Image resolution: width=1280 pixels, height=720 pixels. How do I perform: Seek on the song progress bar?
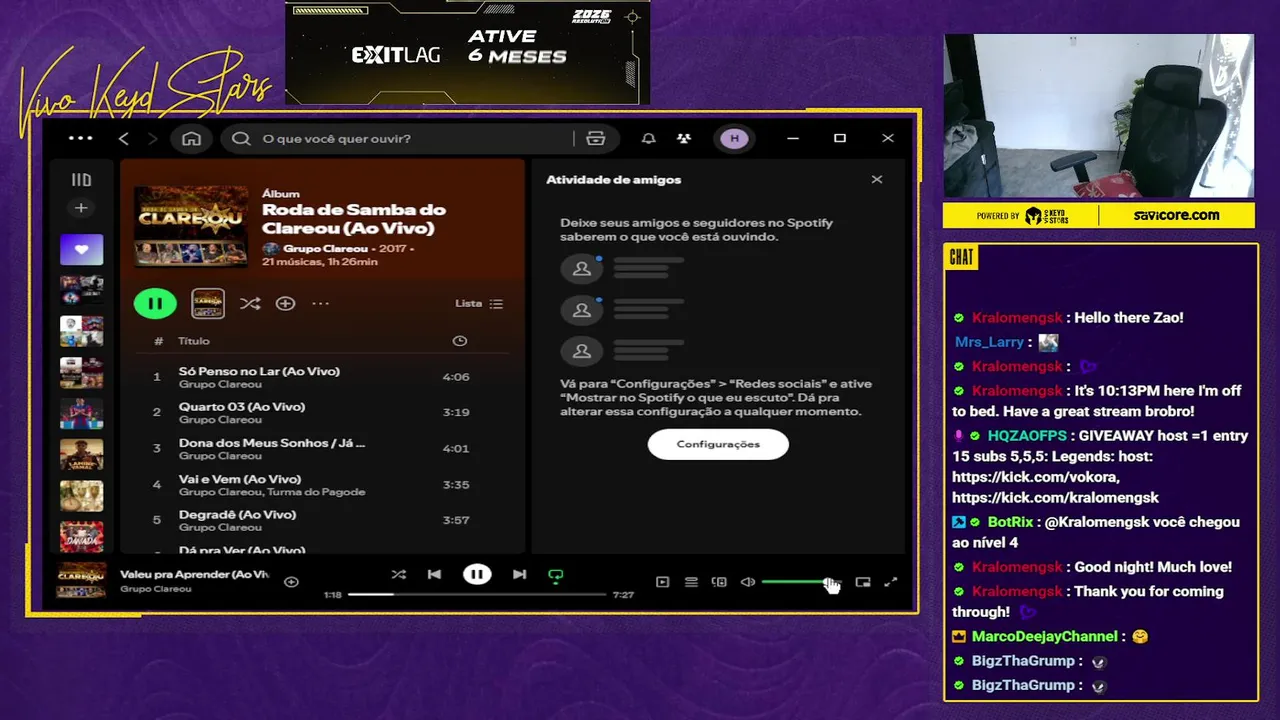point(477,594)
